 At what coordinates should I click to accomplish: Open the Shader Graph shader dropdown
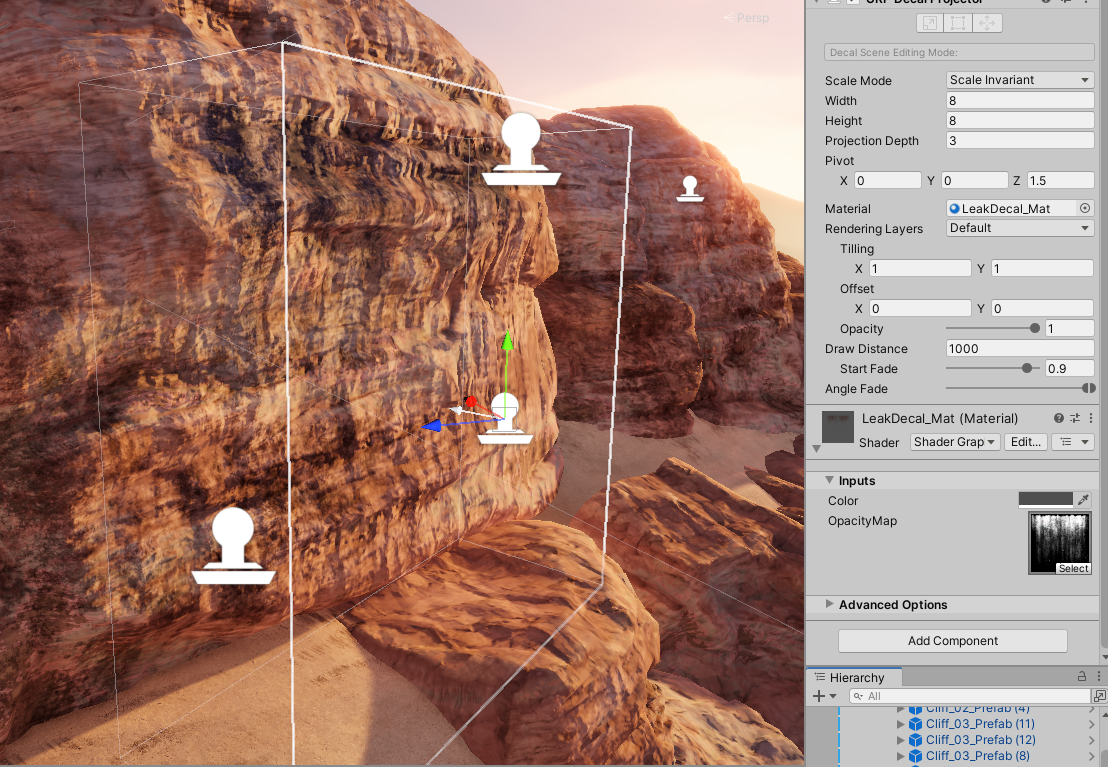click(954, 442)
